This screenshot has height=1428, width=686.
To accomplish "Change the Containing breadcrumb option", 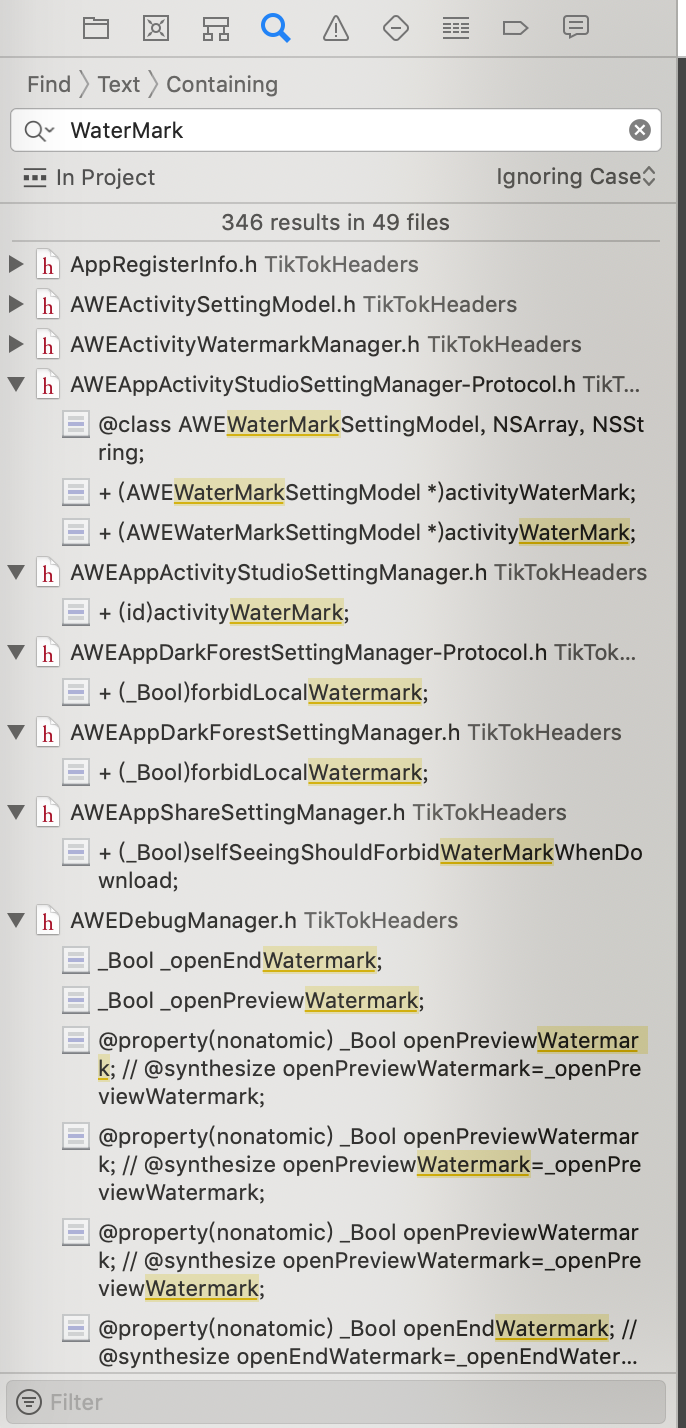I will [x=222, y=84].
